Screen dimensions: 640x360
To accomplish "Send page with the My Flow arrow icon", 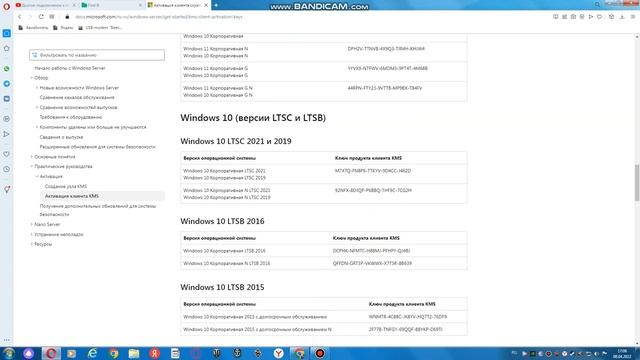I will click(x=591, y=17).
